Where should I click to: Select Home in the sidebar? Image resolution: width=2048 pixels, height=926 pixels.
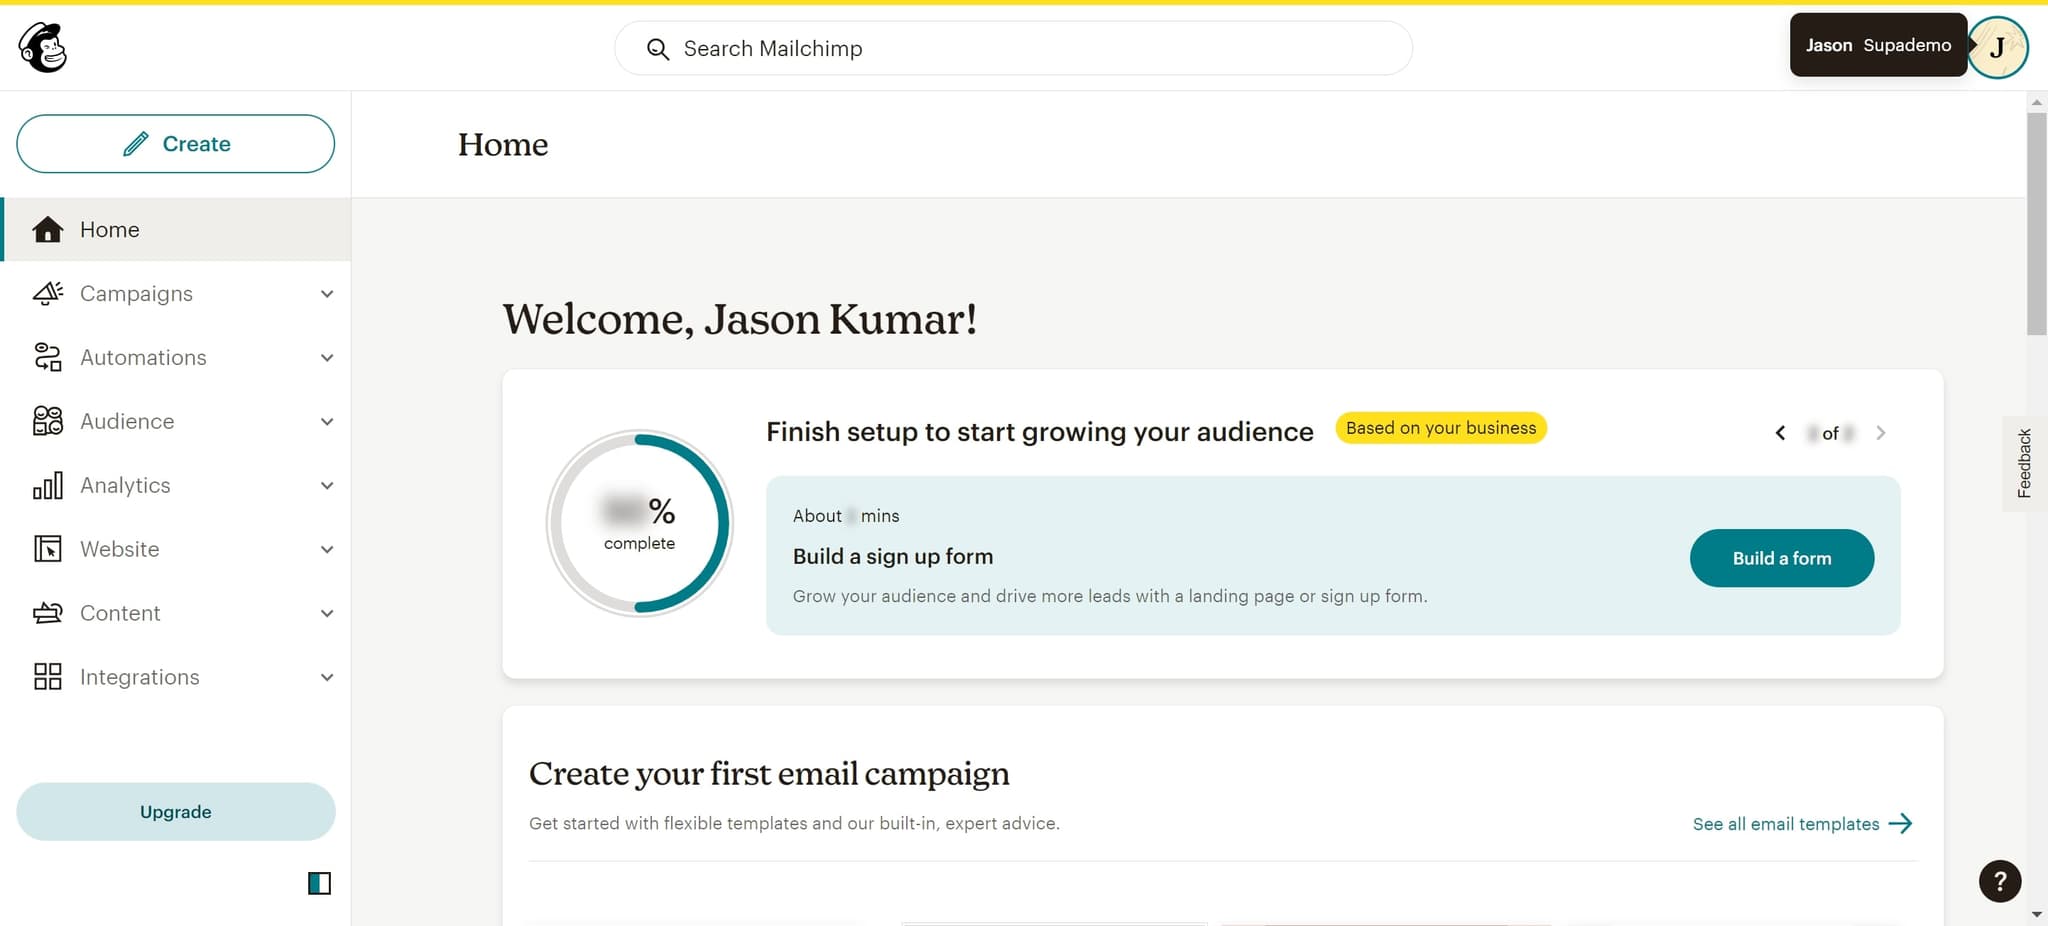pos(110,230)
